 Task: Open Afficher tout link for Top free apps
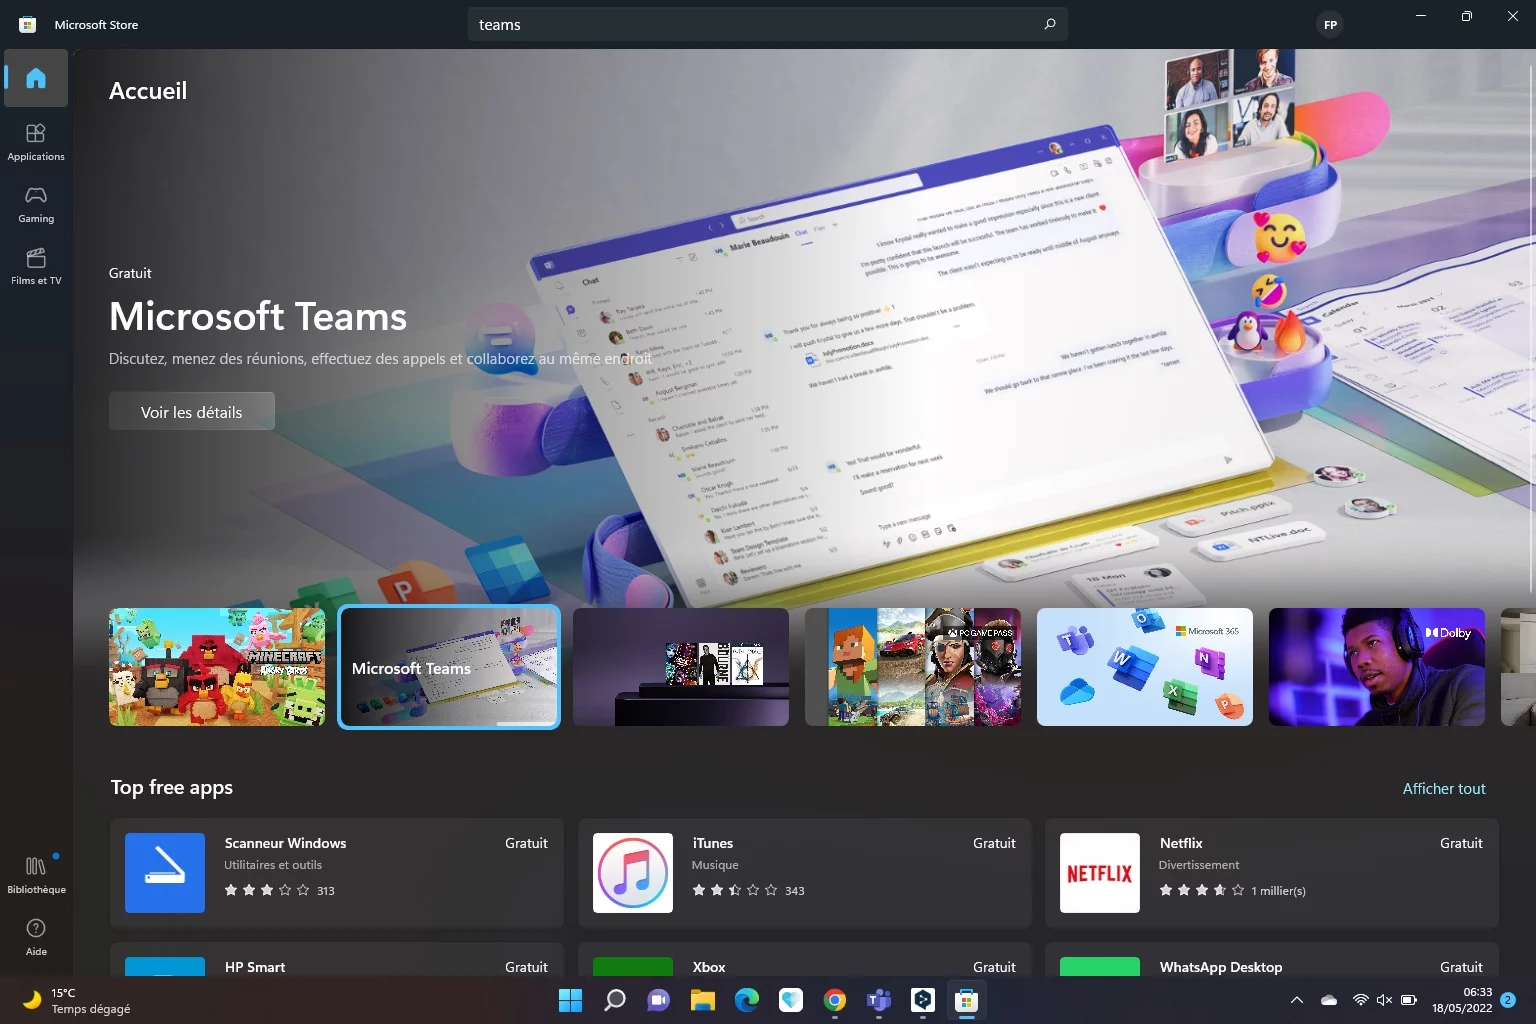(x=1444, y=788)
